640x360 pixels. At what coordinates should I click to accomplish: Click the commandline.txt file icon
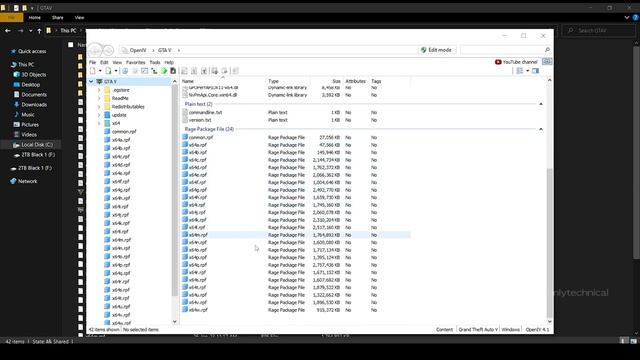pos(185,112)
